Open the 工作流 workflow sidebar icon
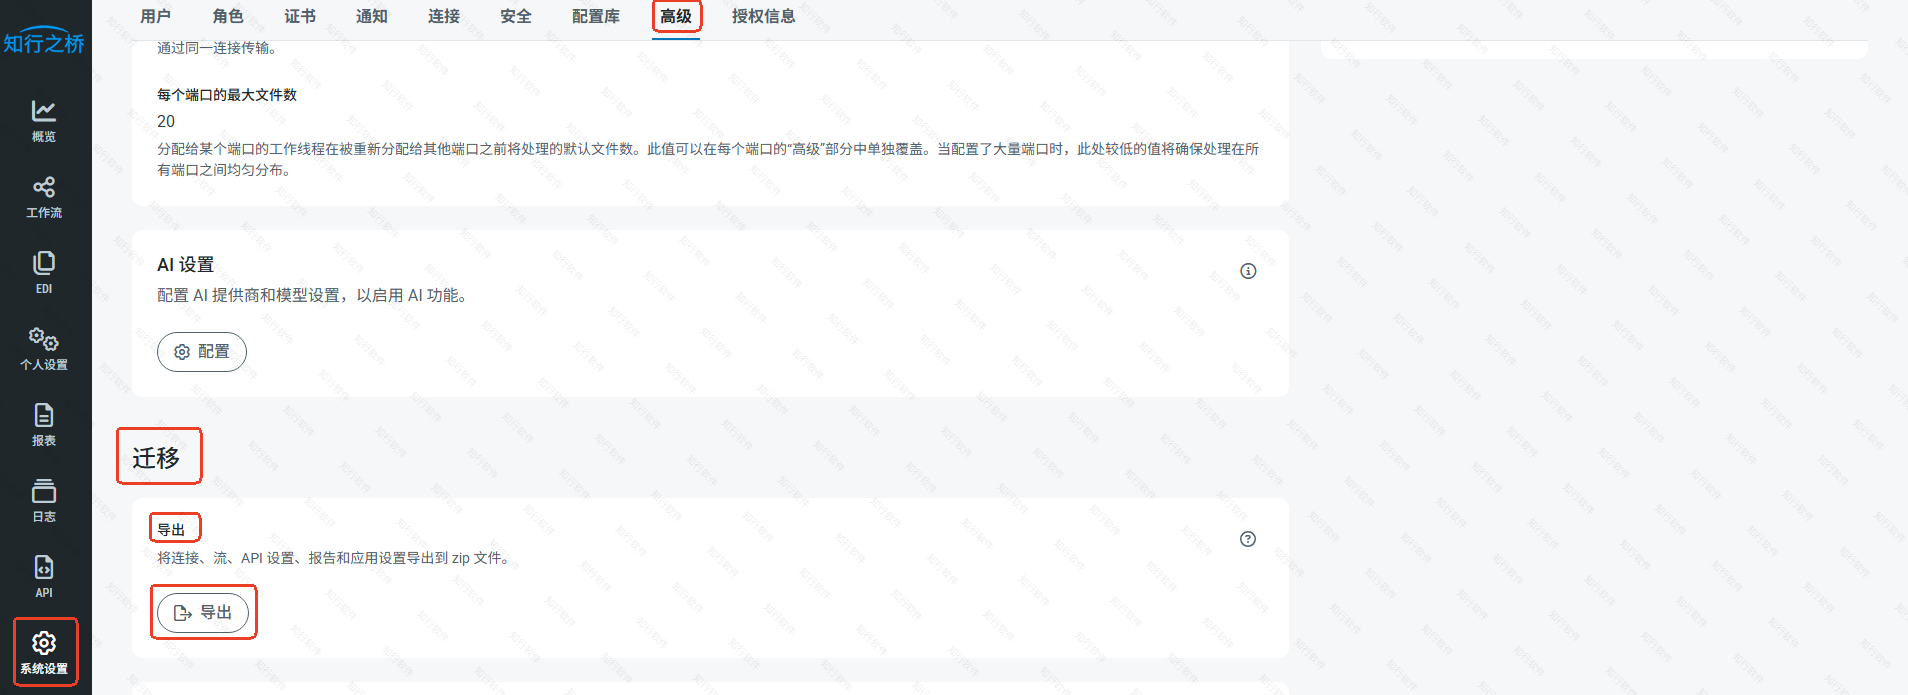The image size is (1908, 695). [44, 197]
